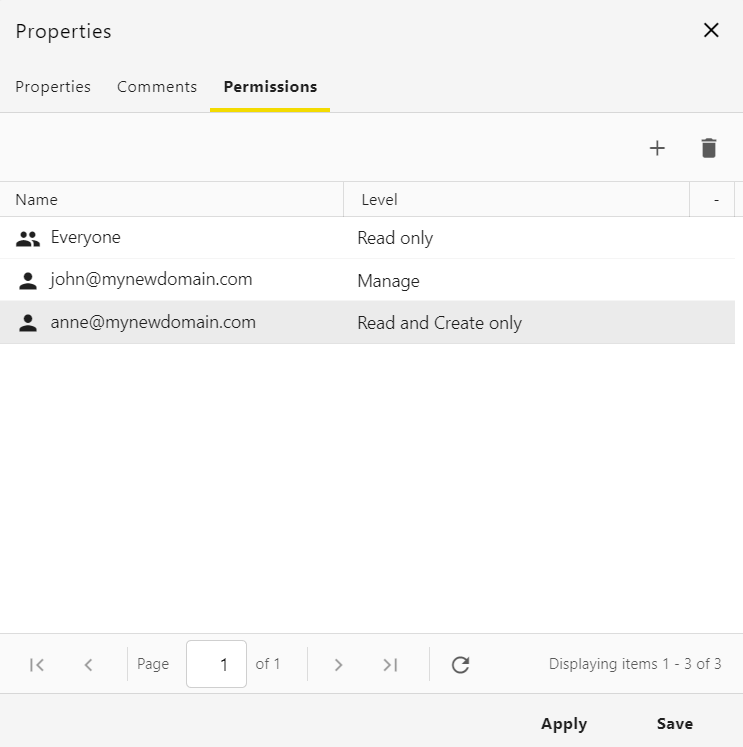The width and height of the screenshot is (743, 747).
Task: Click the Manage level cell
Action: tap(389, 281)
